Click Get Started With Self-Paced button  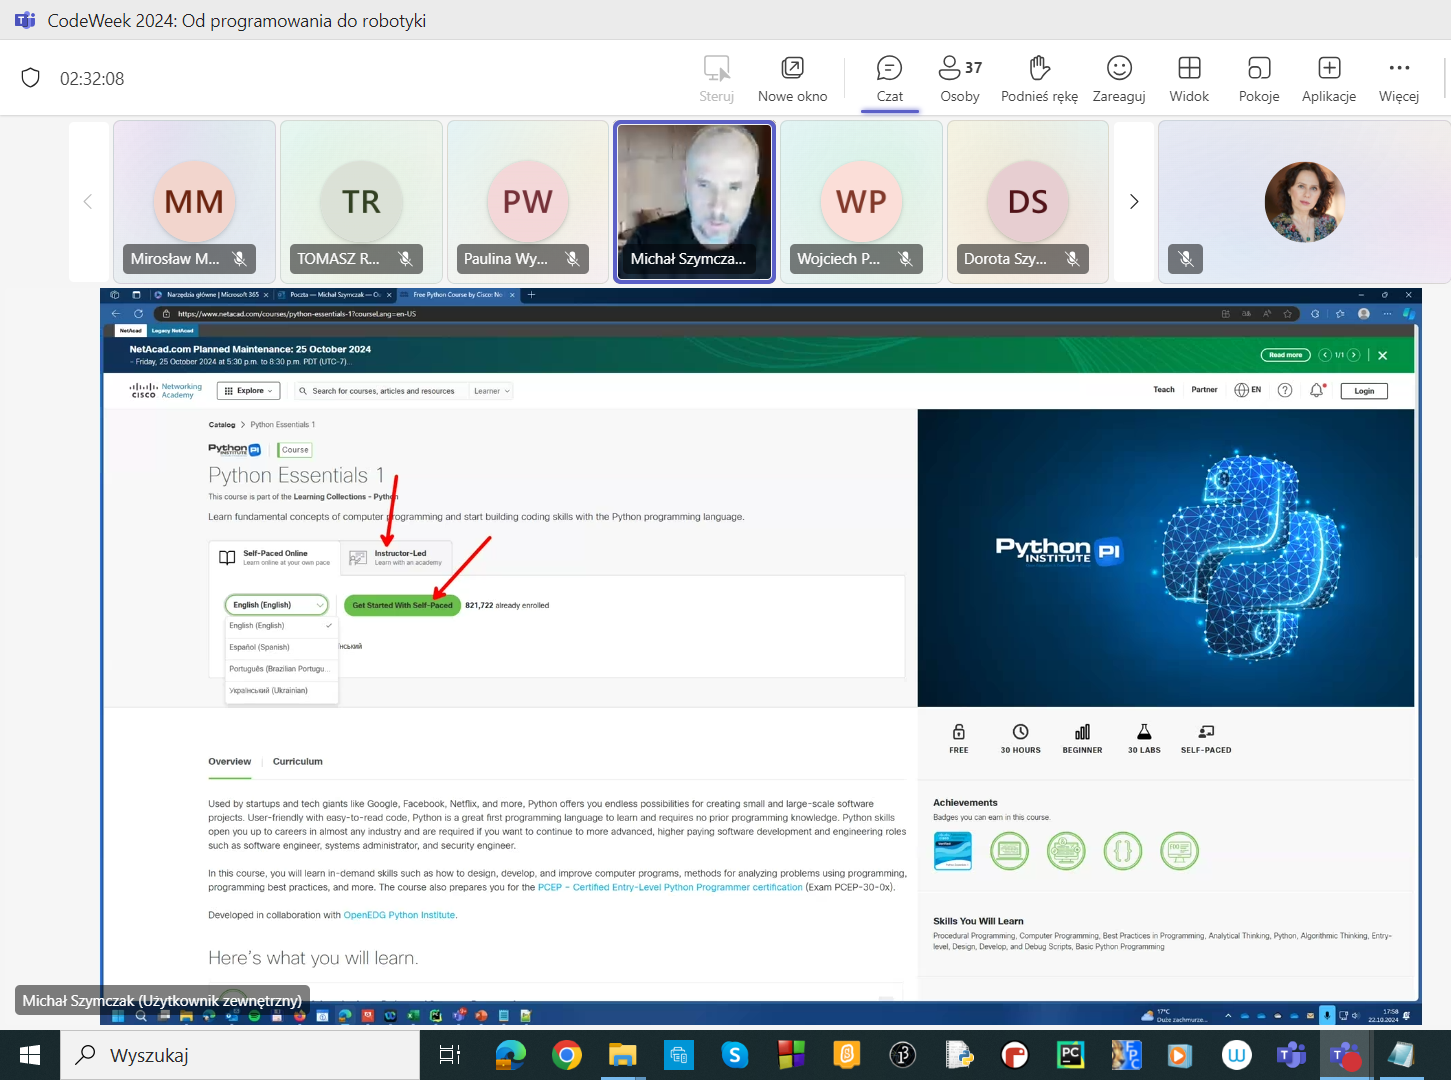(x=402, y=605)
